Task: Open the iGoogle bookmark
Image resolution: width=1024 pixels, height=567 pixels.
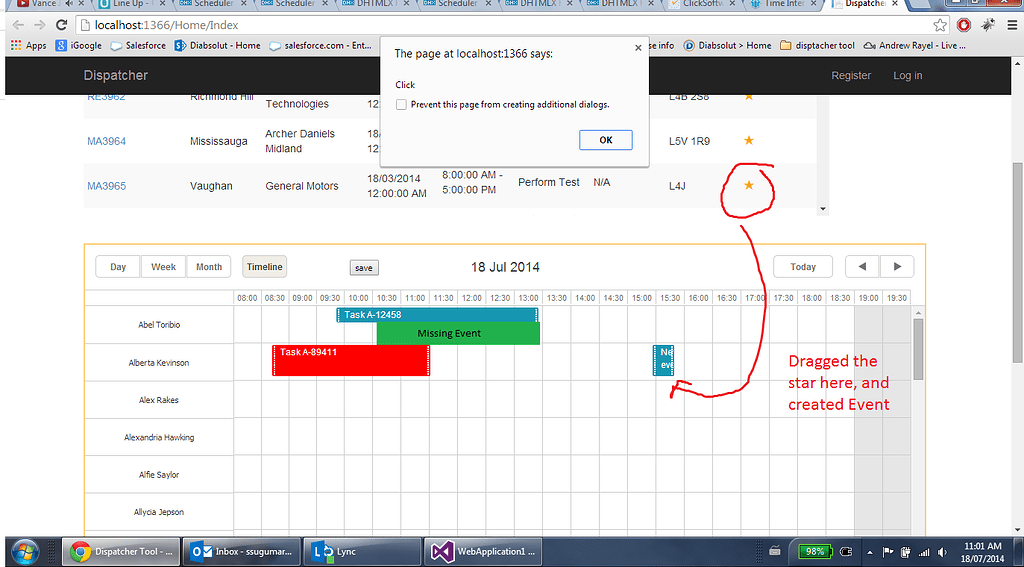Action: click(79, 46)
